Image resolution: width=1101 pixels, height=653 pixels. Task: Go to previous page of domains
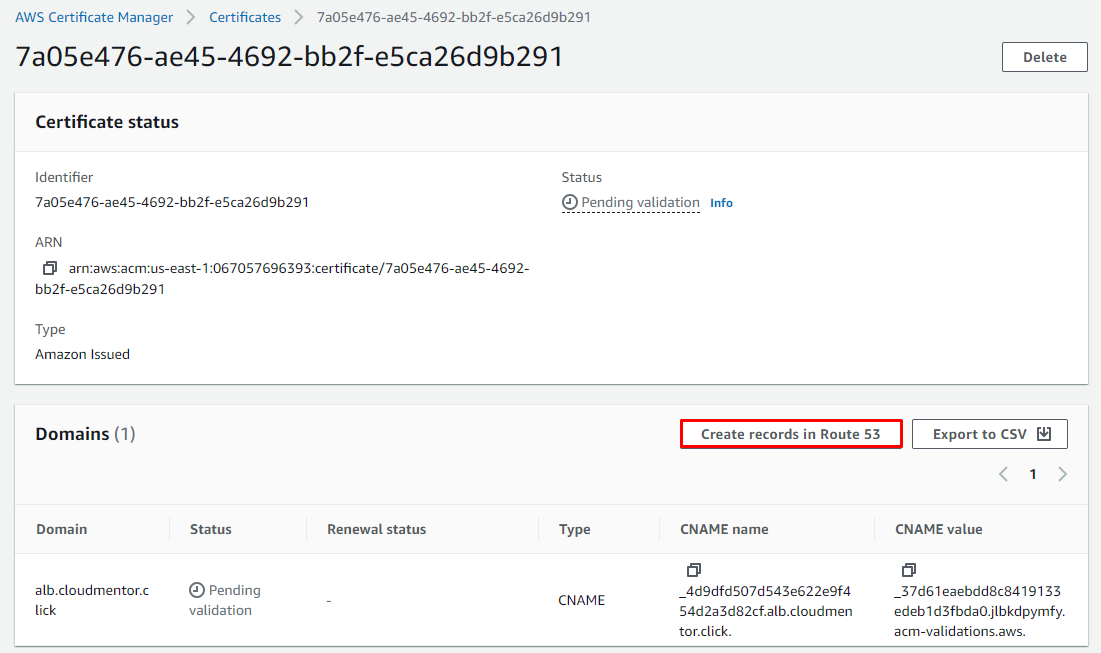[1003, 474]
